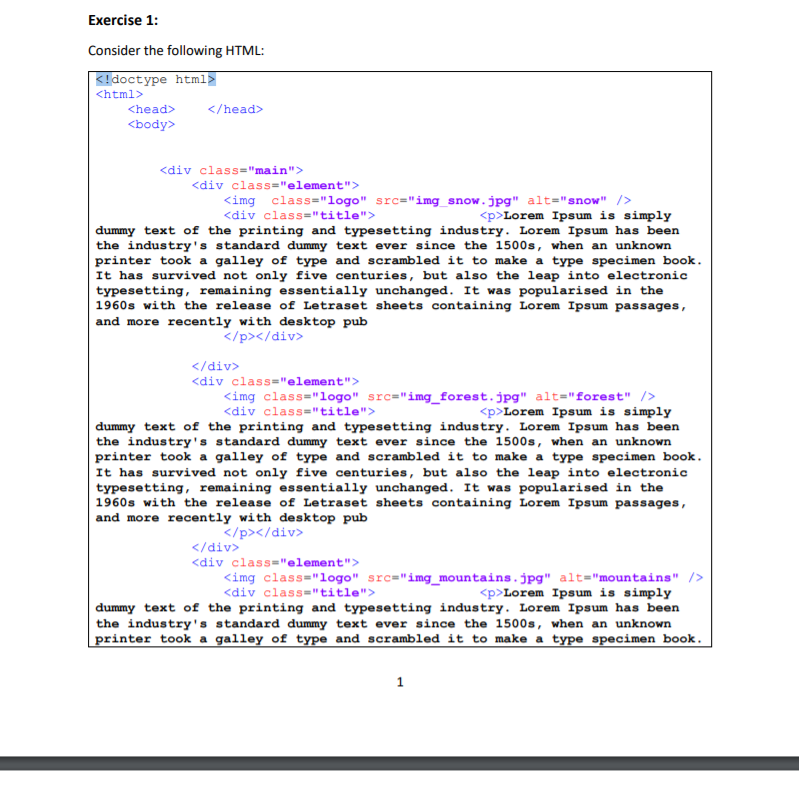Click the "Exercise 1:" heading

123,20
